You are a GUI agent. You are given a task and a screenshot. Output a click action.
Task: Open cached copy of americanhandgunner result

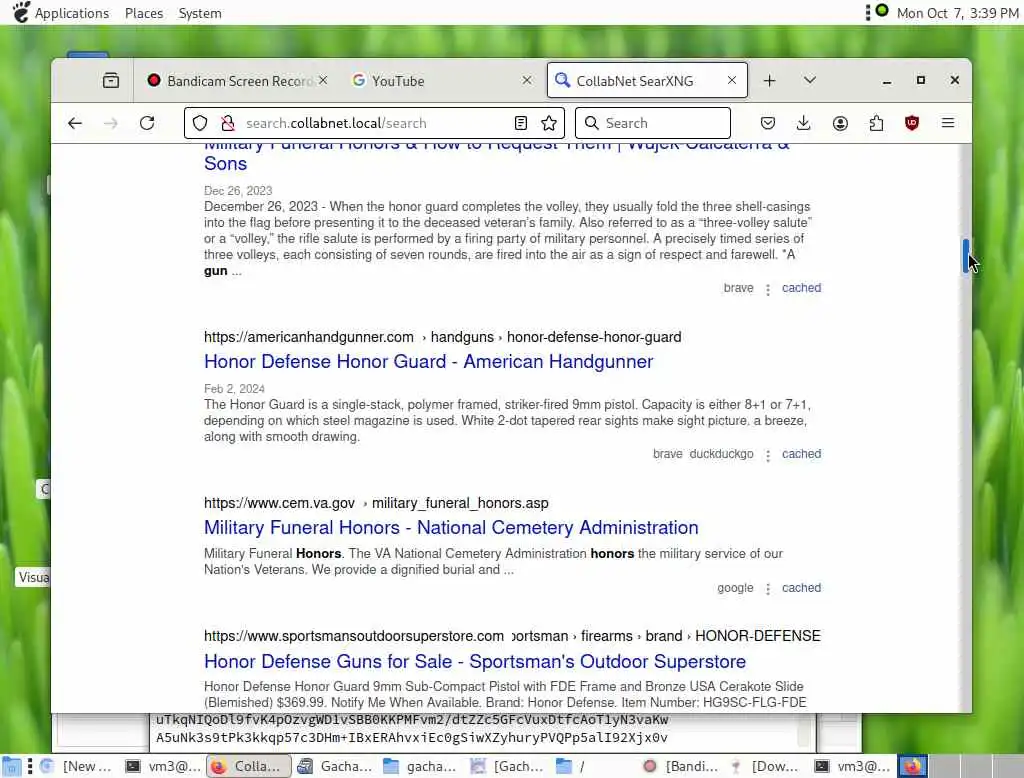coord(801,453)
